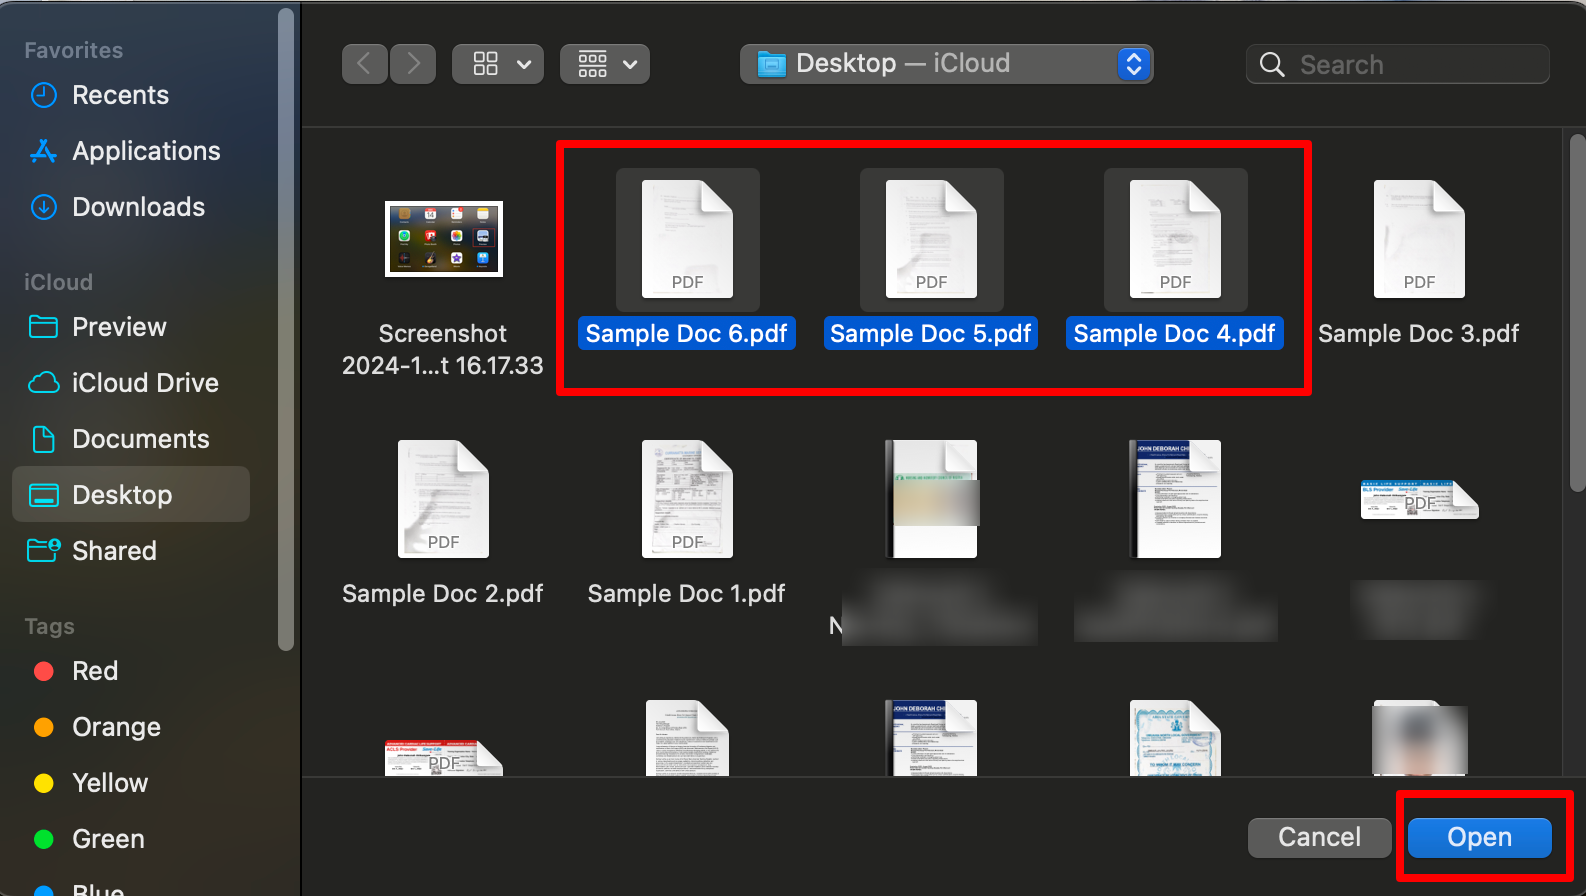Open the Preview iCloud folder
Screen dimensions: 1586x896
coord(131,327)
